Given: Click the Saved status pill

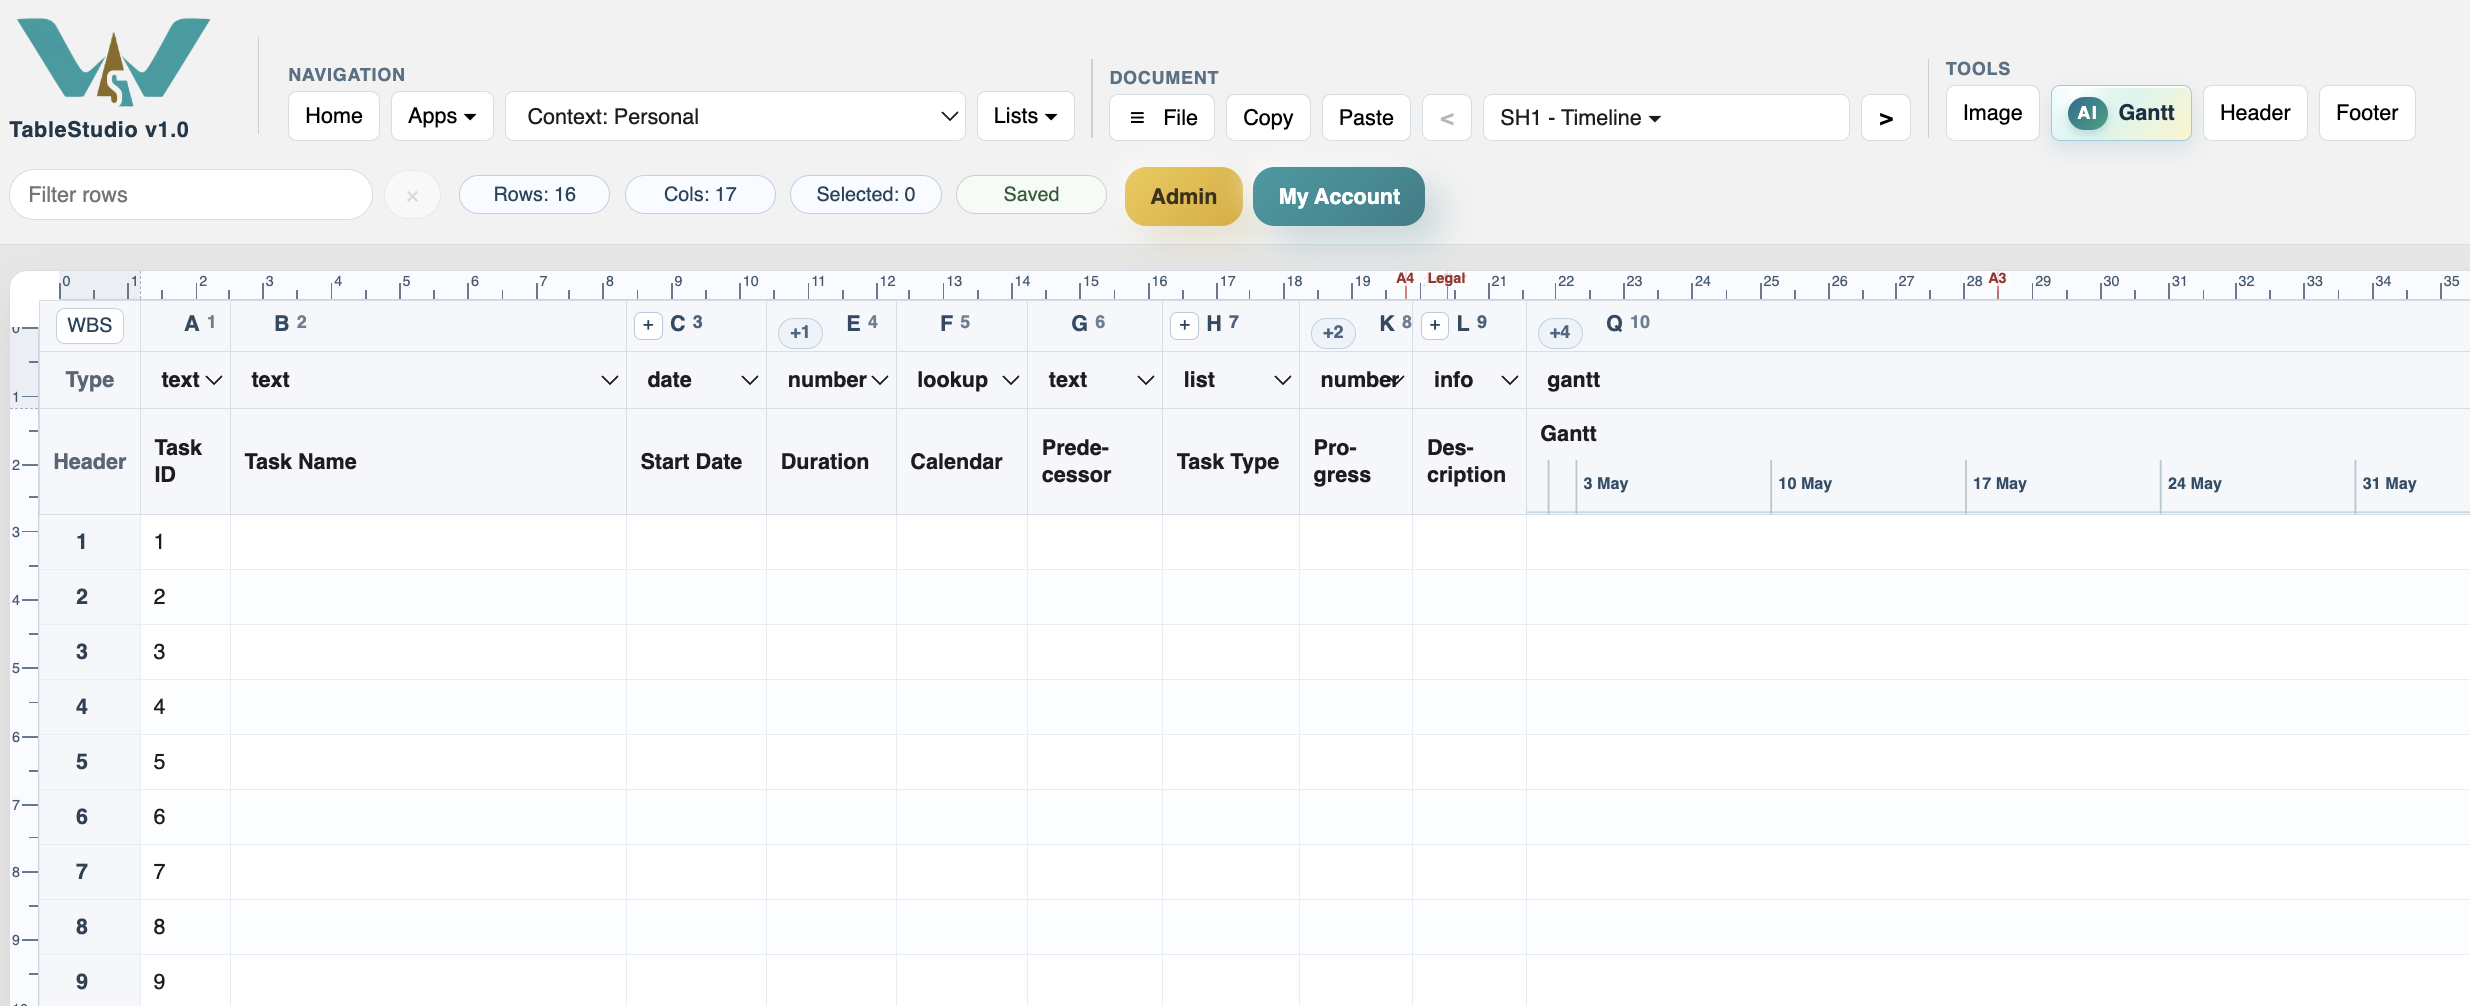Looking at the screenshot, I should (x=1031, y=195).
